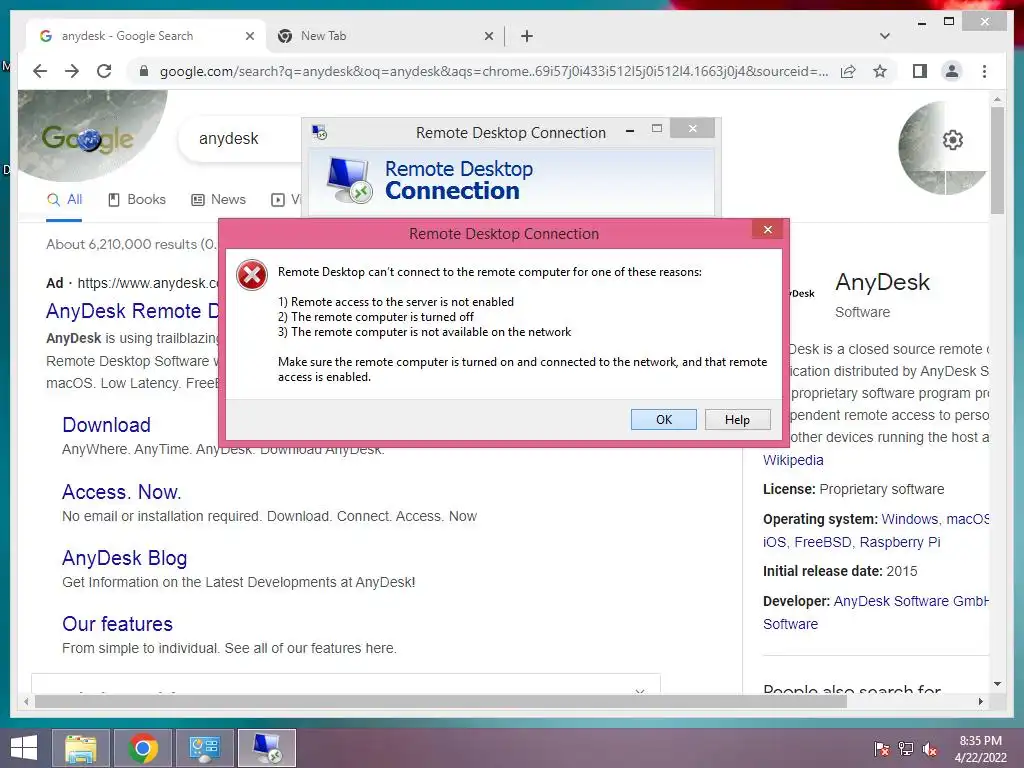Viewport: 1024px width, 768px height.
Task: Click the FreeBSD operating system link
Action: [x=823, y=542]
